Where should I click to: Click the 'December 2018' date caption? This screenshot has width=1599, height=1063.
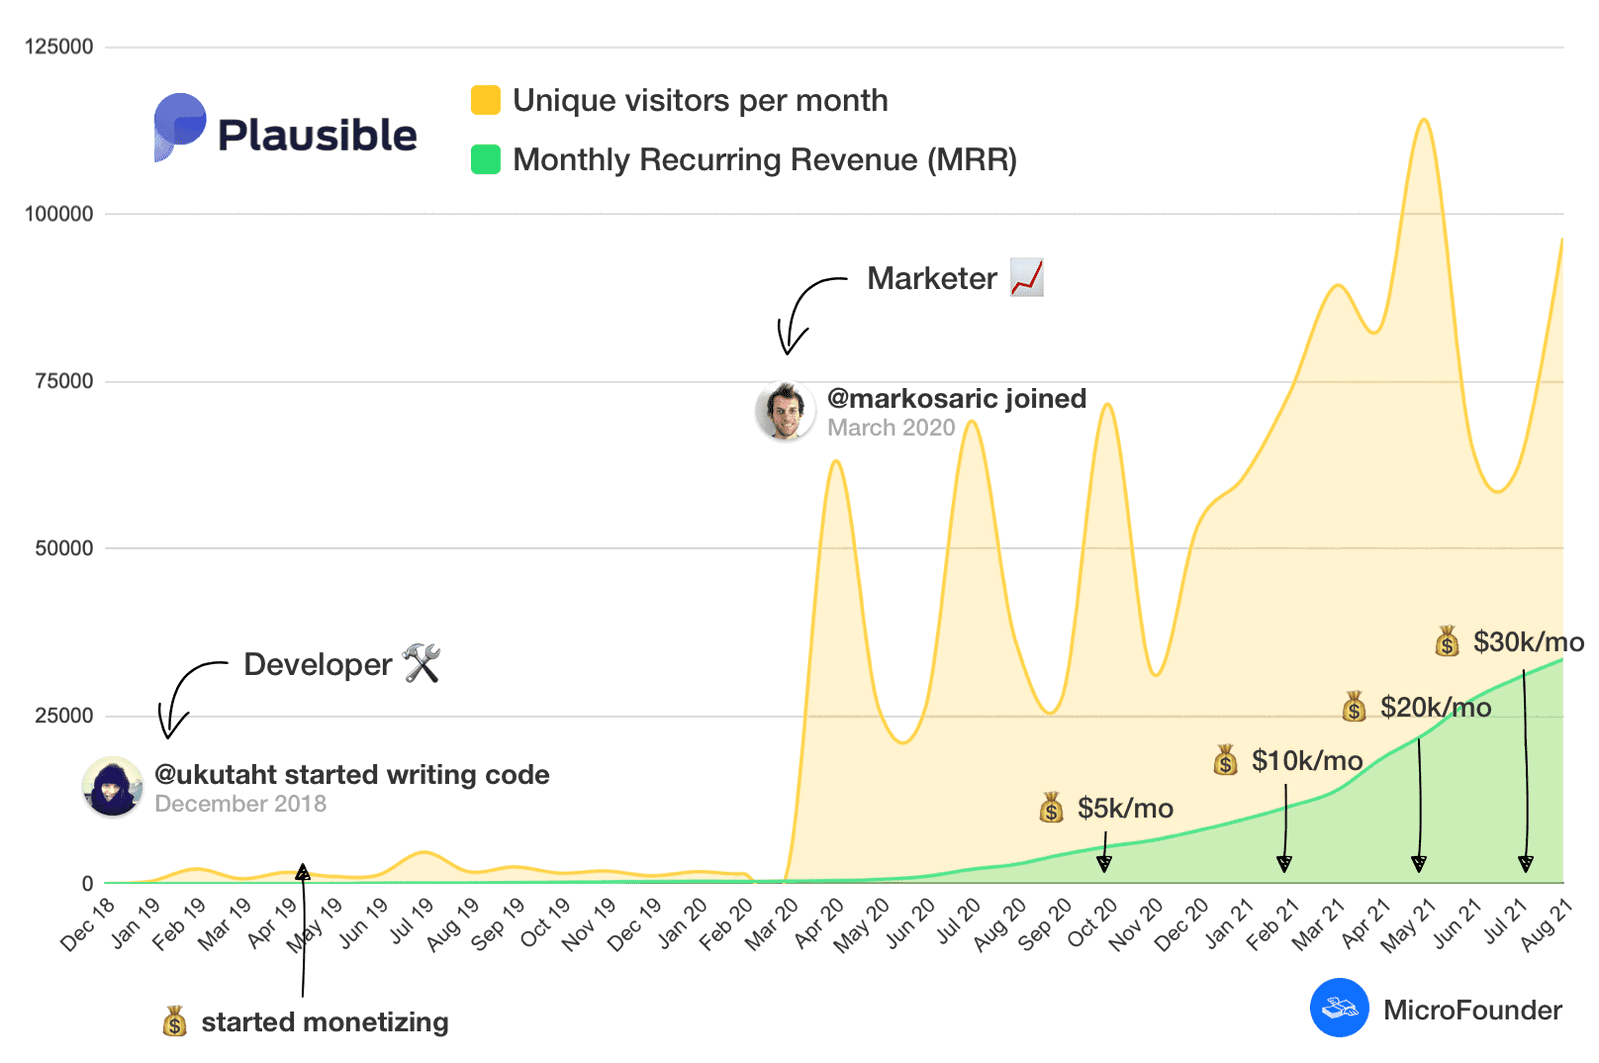pyautogui.click(x=240, y=803)
